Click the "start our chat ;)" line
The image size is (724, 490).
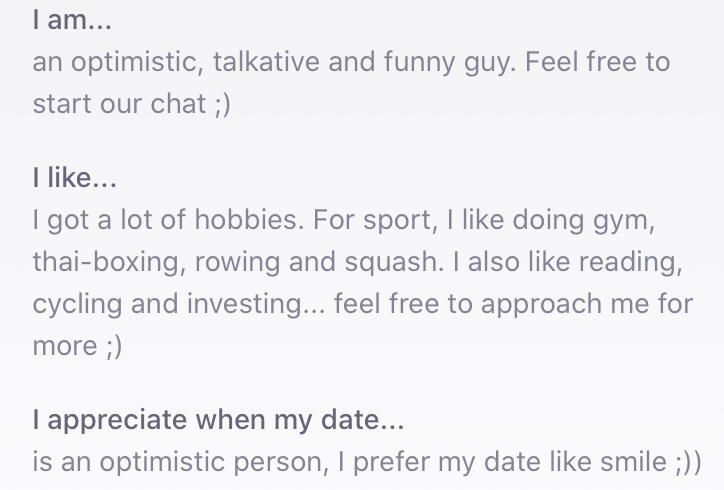point(132,104)
